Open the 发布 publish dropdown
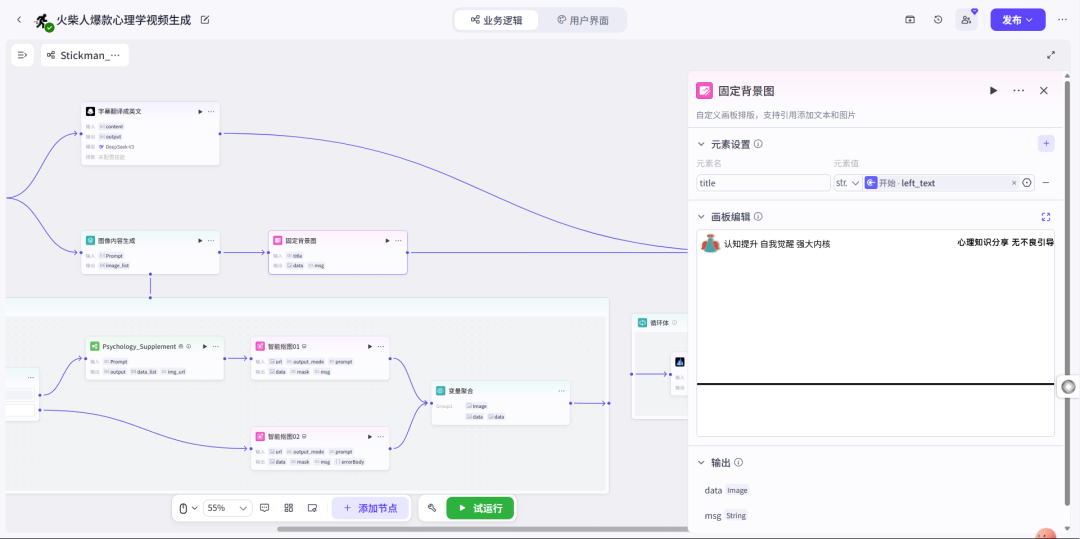Screen dimensions: 1080x539 (1017, 20)
